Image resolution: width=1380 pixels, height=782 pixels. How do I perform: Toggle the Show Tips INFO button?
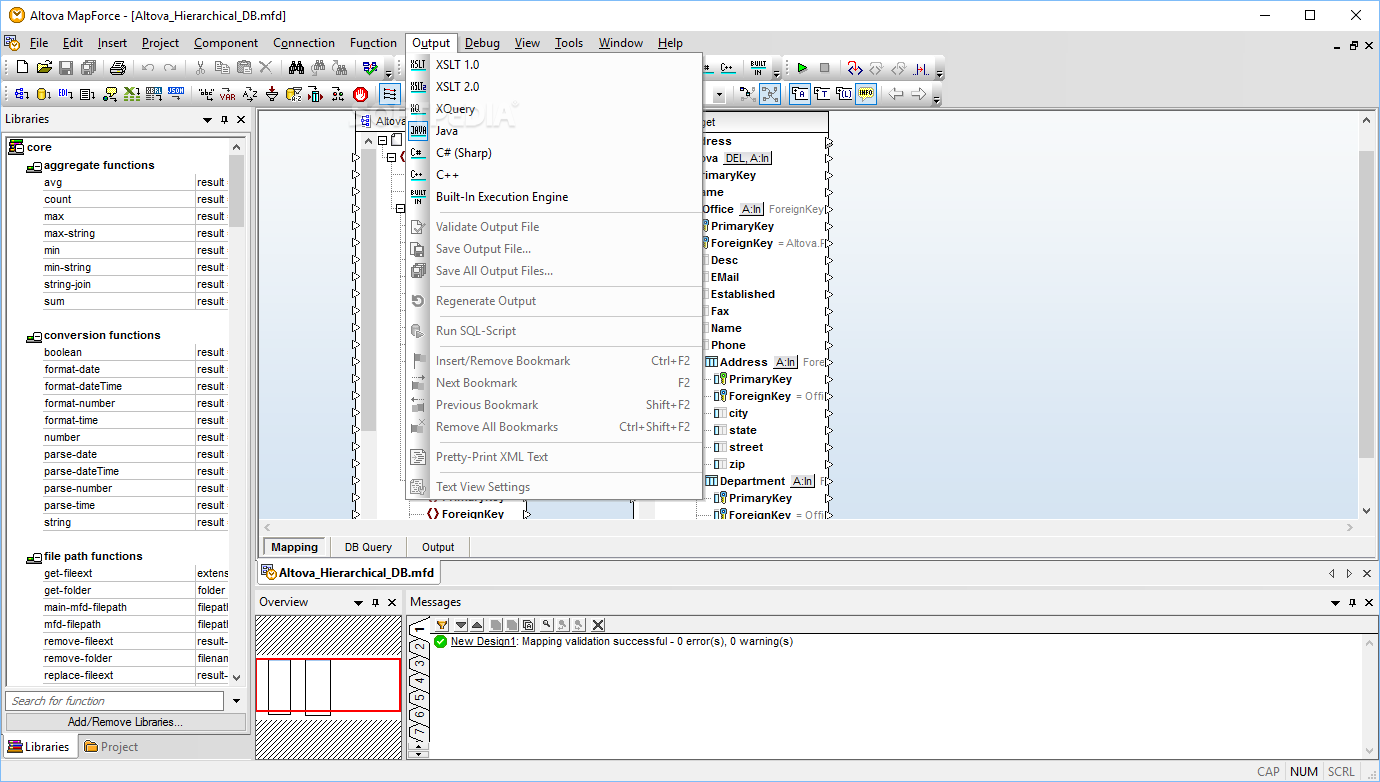(866, 94)
